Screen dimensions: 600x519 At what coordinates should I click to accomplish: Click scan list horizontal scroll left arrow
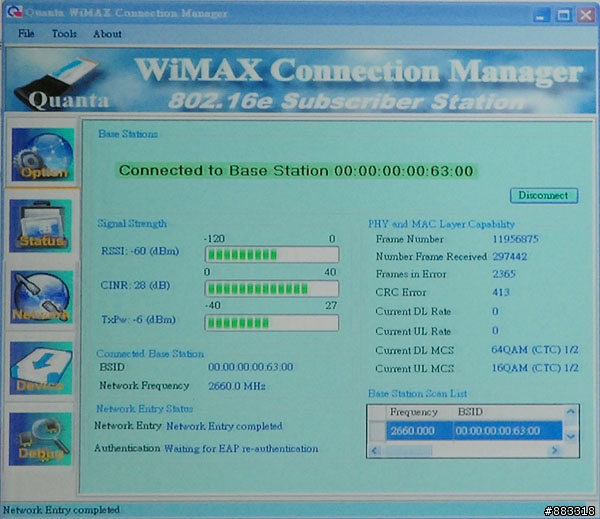pyautogui.click(x=374, y=450)
